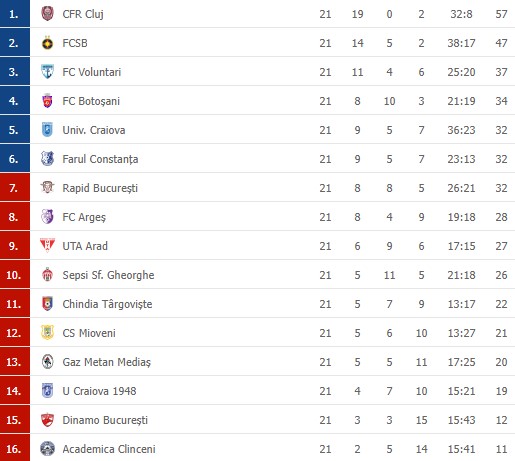Click FCSB's 38:17 goal difference
The height and width of the screenshot is (461, 515).
(x=461, y=43)
